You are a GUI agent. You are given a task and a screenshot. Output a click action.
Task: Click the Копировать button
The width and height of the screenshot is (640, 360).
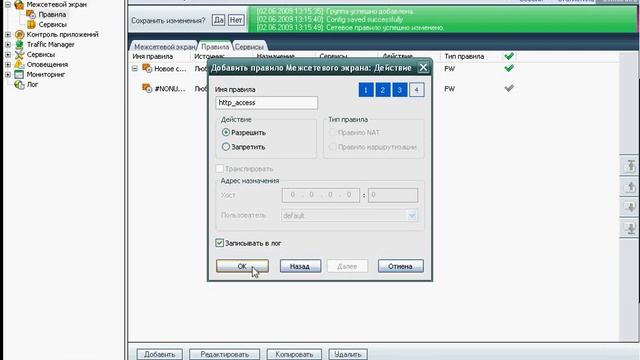click(x=294, y=354)
